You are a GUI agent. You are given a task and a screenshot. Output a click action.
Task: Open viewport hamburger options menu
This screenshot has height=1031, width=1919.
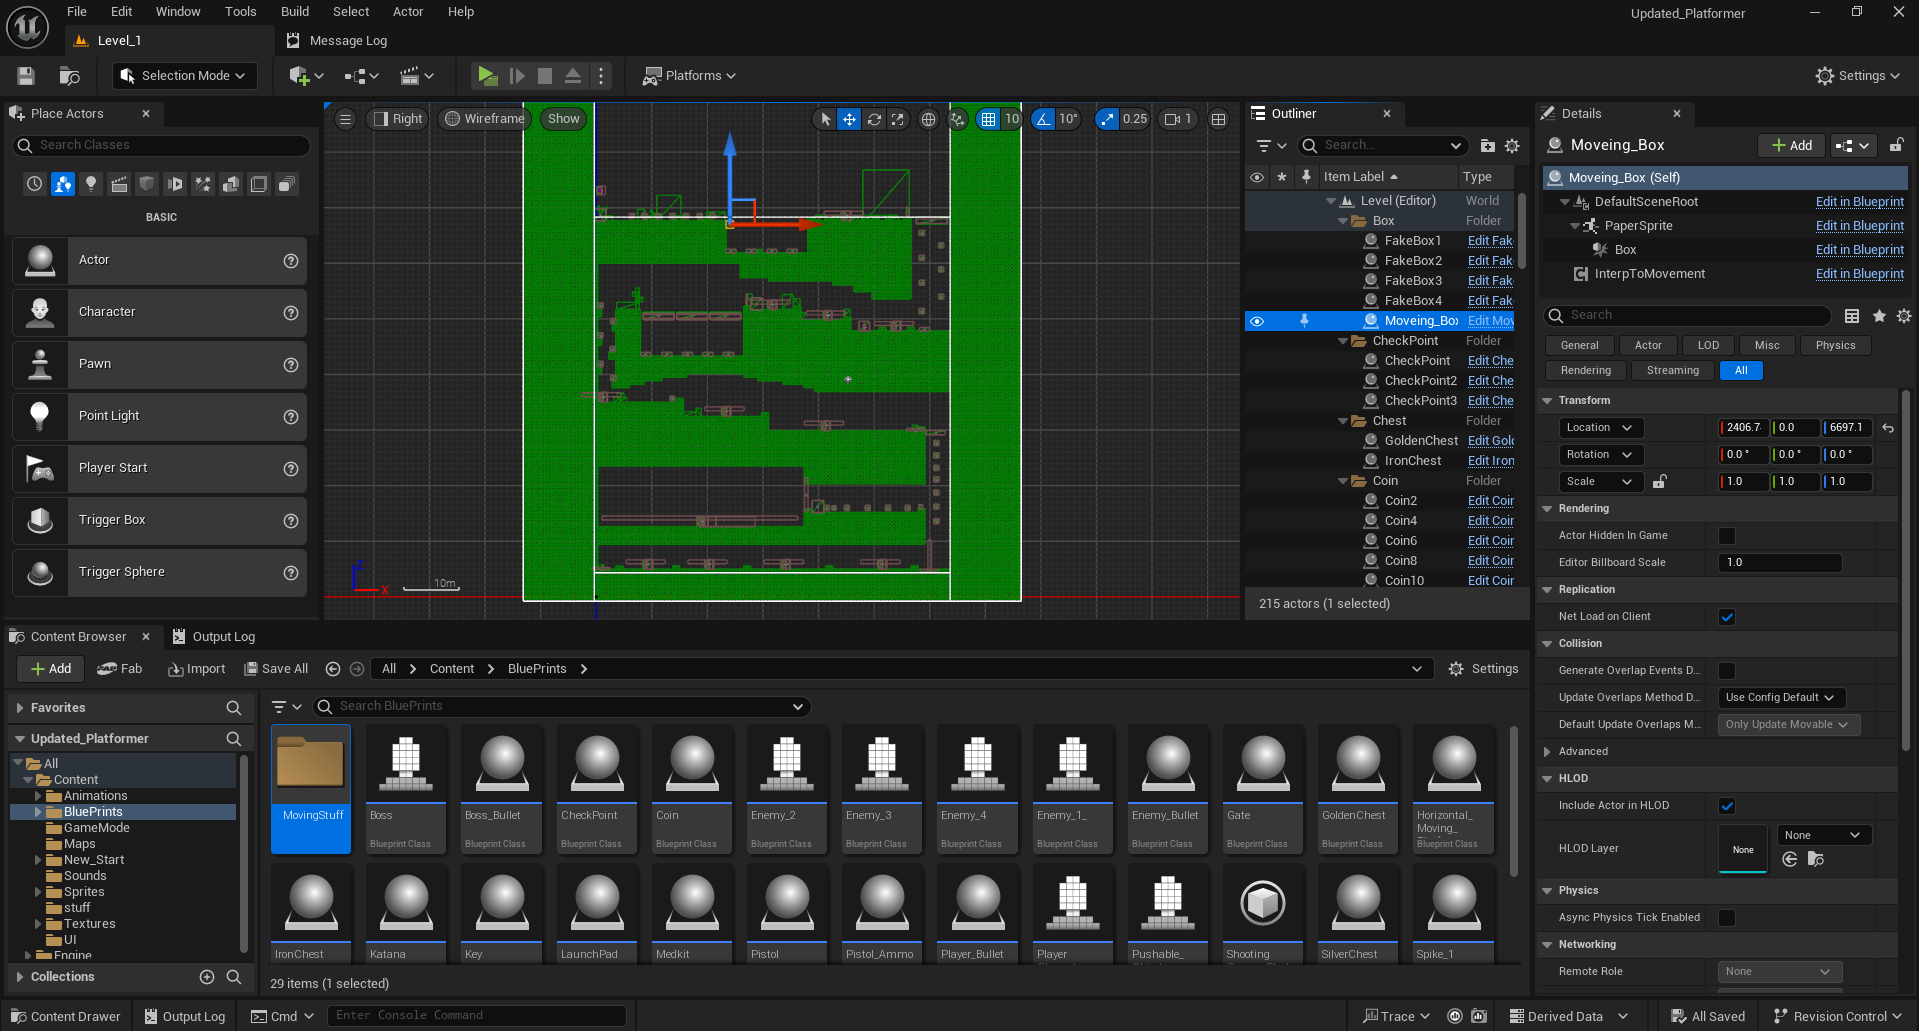tap(345, 119)
